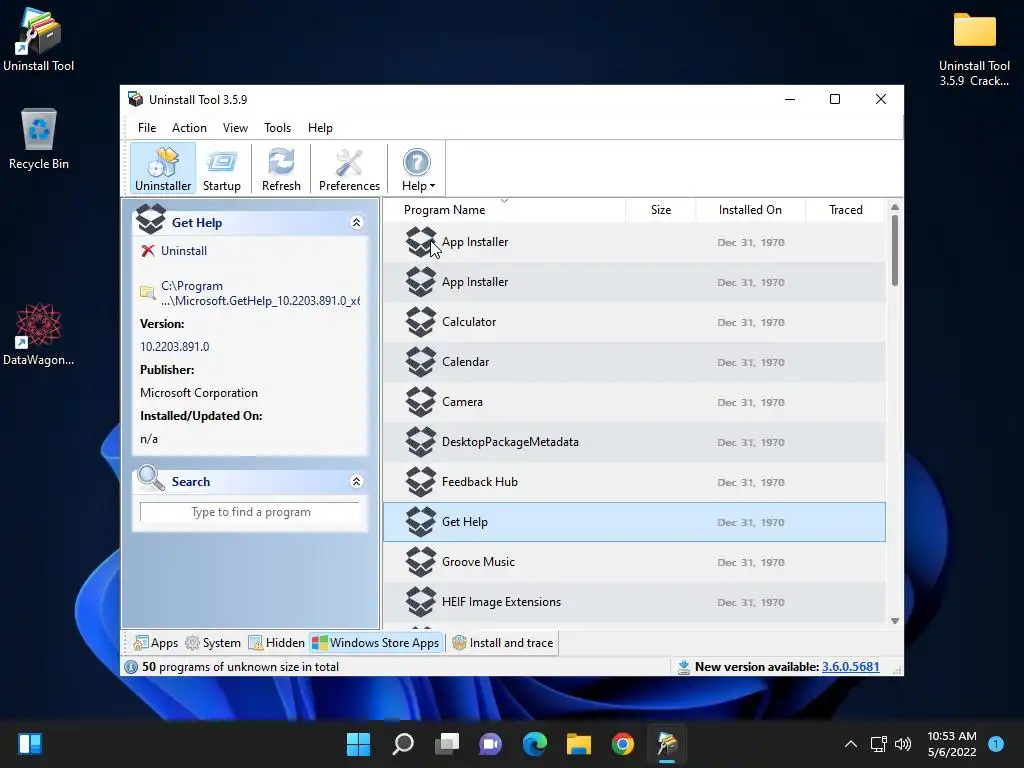Image resolution: width=1024 pixels, height=768 pixels.
Task: Select the HEIF Image Extensions row
Action: click(634, 601)
